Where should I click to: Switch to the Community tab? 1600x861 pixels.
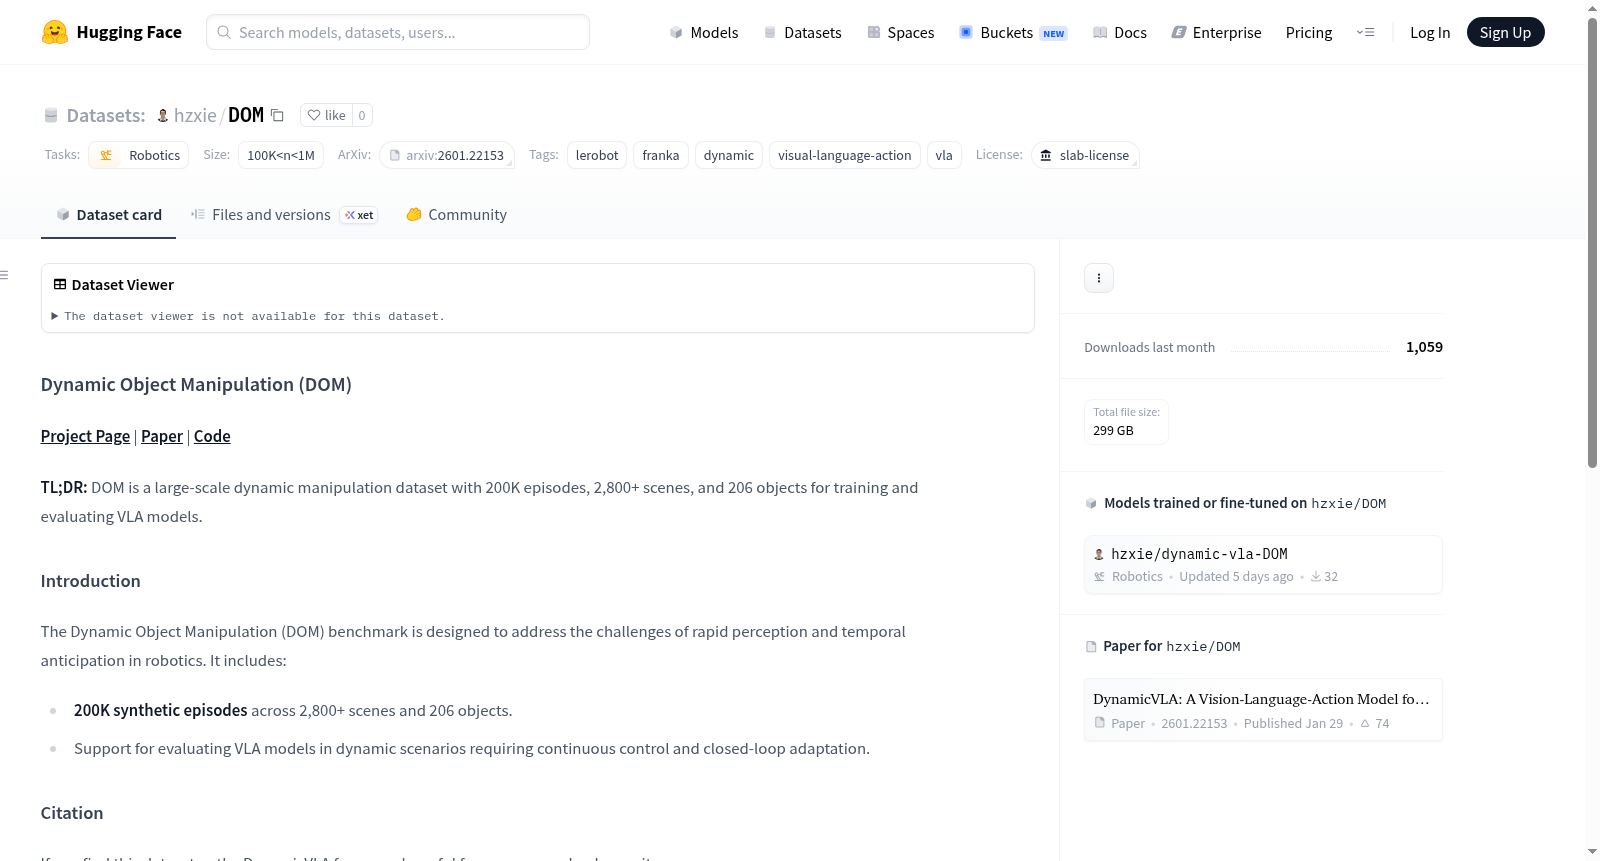(x=457, y=215)
